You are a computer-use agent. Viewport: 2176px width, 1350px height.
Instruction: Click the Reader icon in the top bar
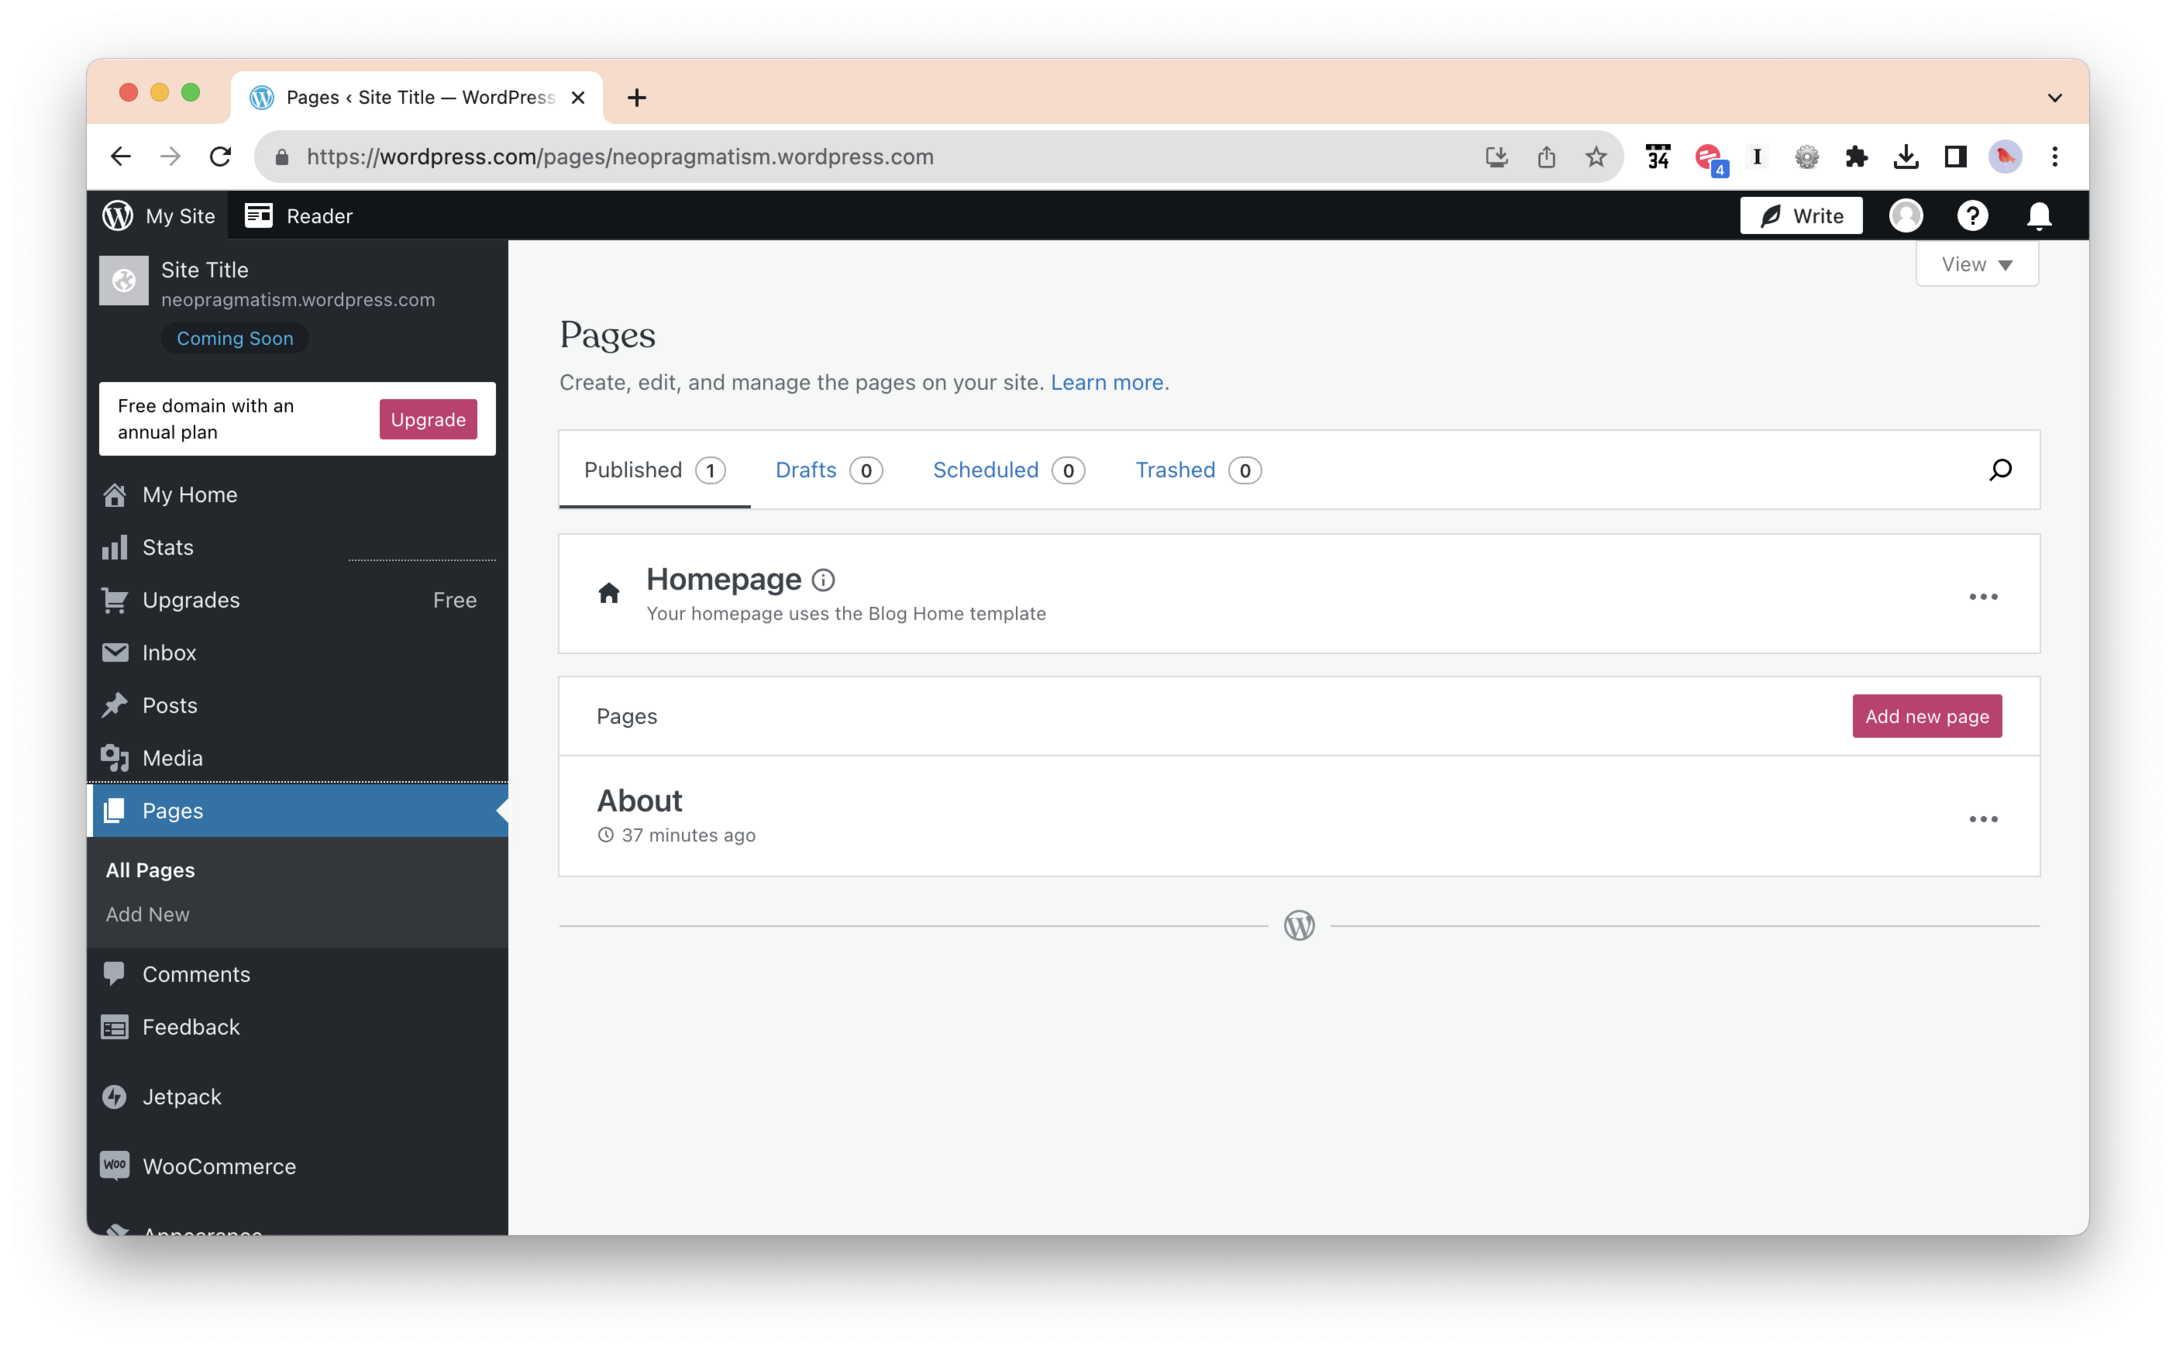tap(259, 216)
